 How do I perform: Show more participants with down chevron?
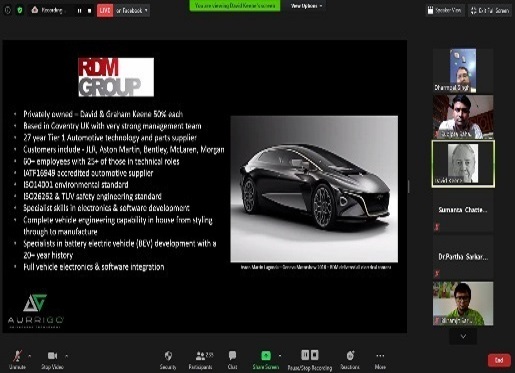[463, 336]
